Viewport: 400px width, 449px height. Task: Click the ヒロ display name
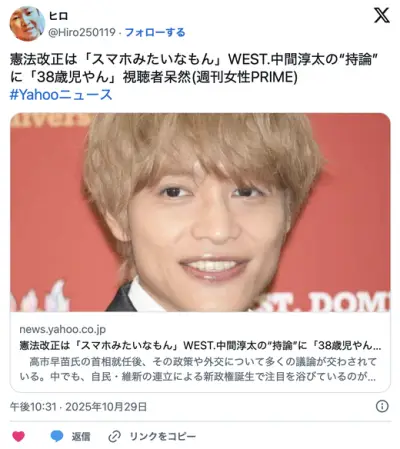click(x=59, y=16)
